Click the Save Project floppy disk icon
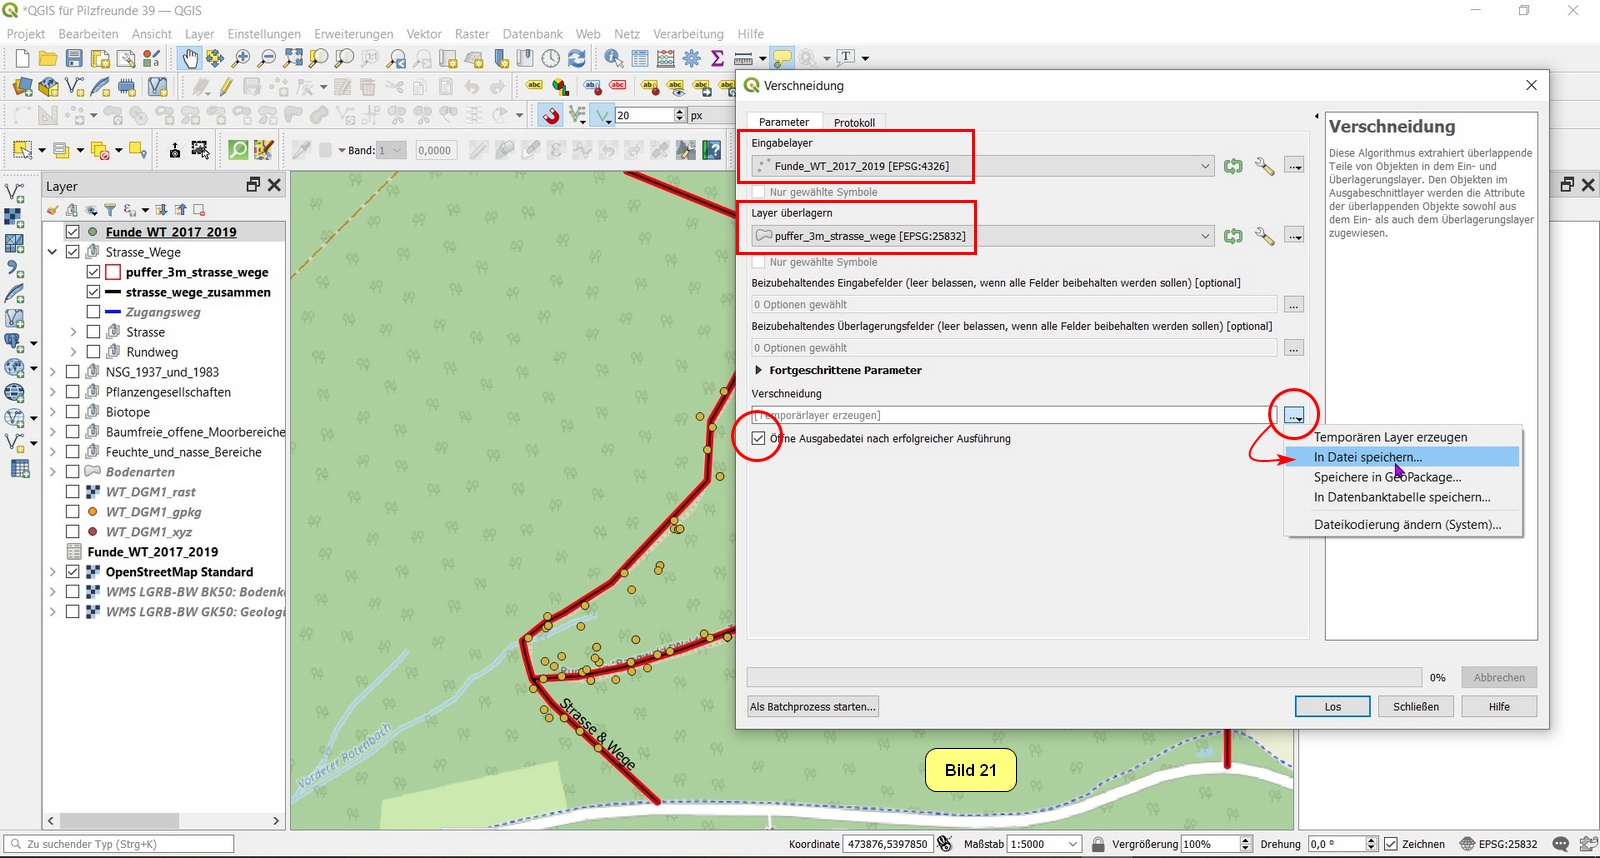1600x858 pixels. point(74,59)
